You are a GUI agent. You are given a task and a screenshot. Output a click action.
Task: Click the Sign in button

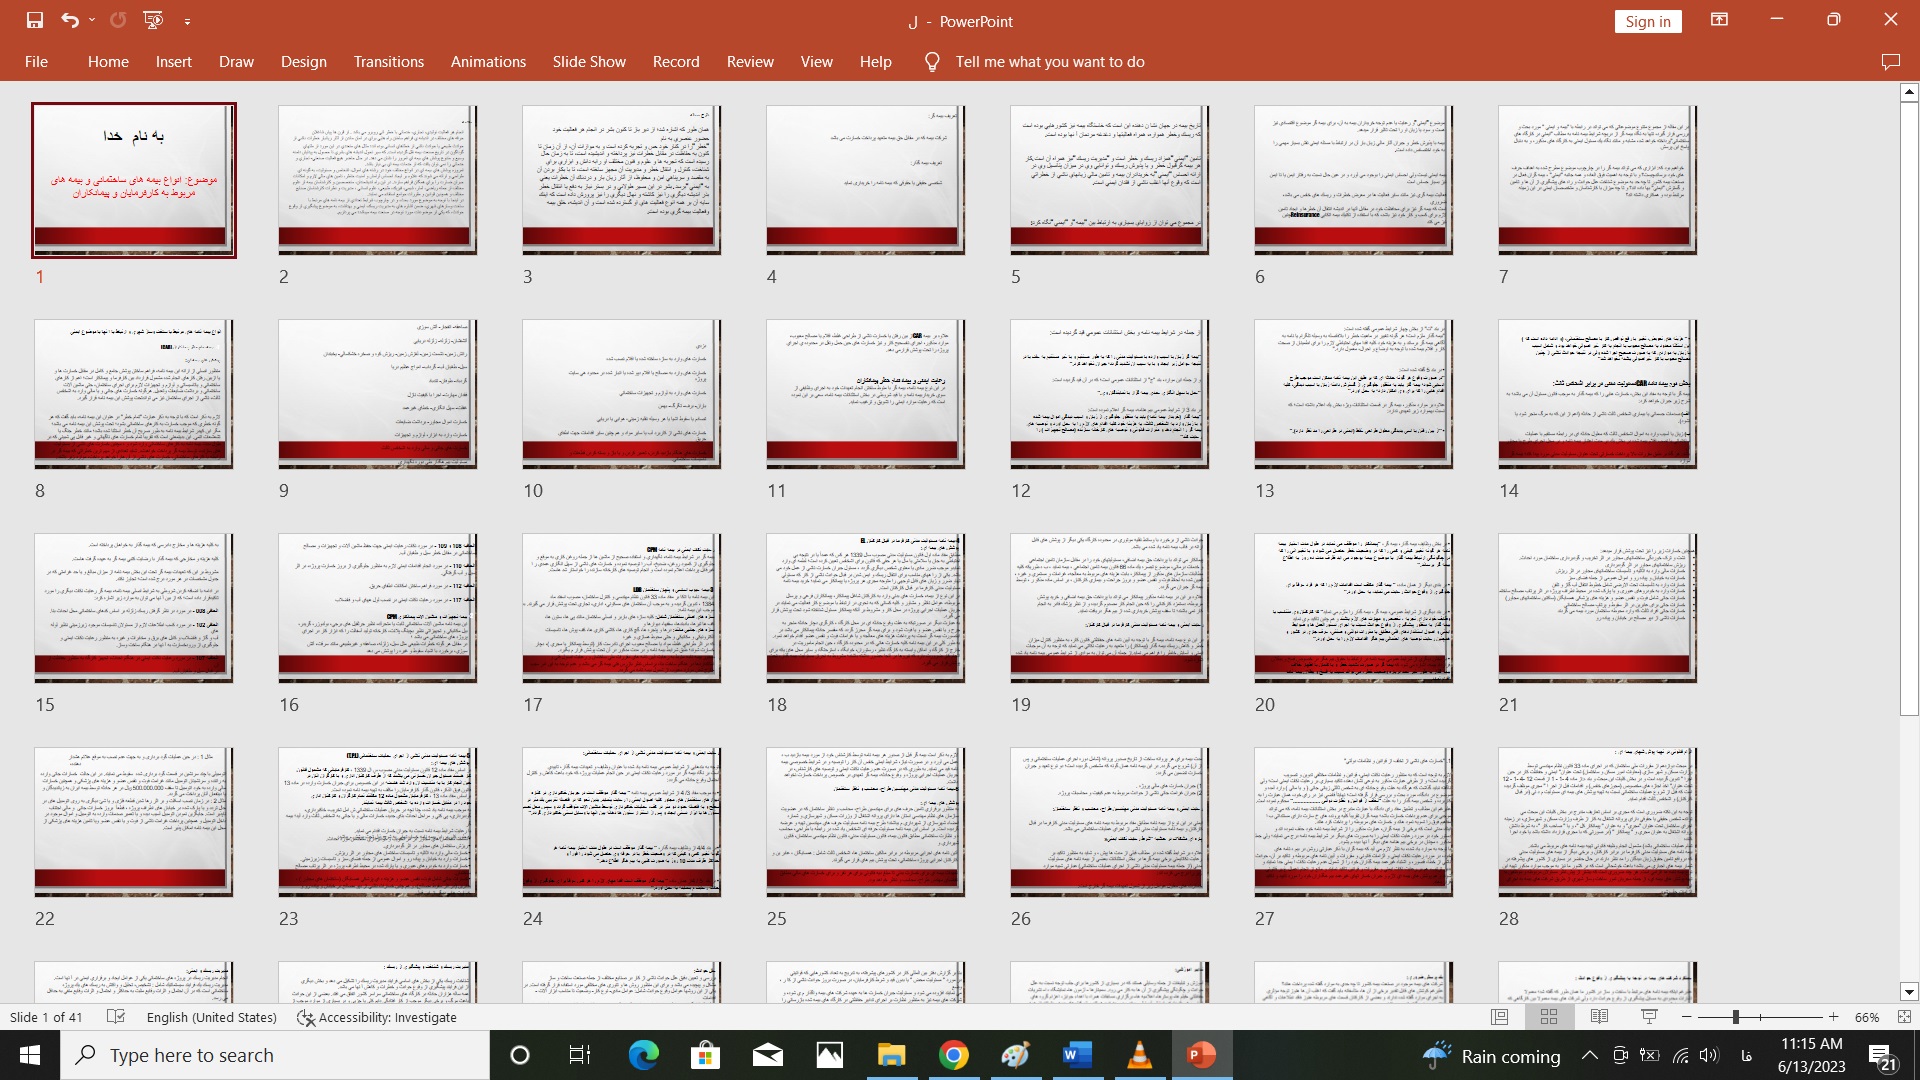click(1647, 21)
